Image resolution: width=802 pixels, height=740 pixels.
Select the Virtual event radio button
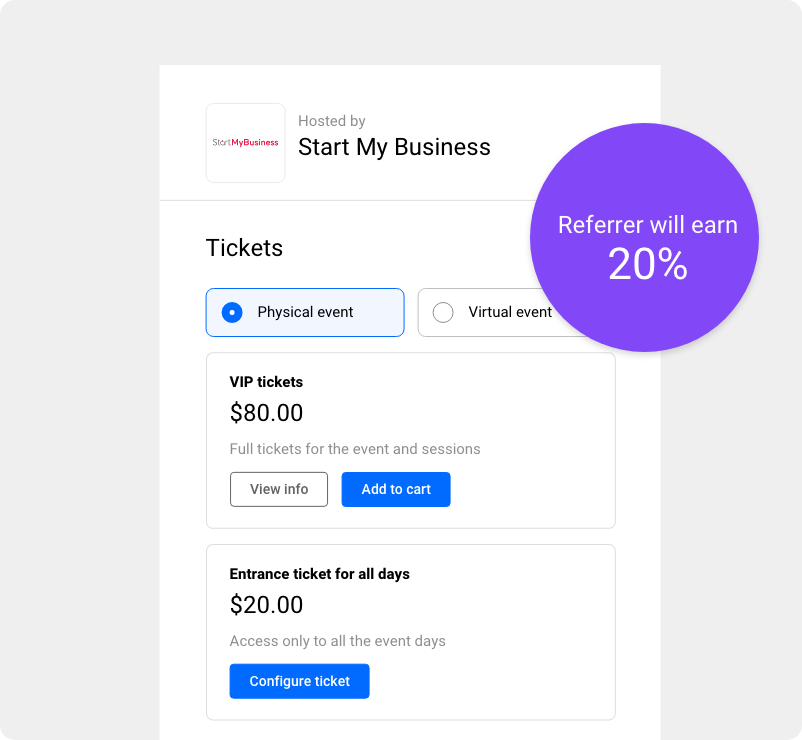tap(443, 312)
